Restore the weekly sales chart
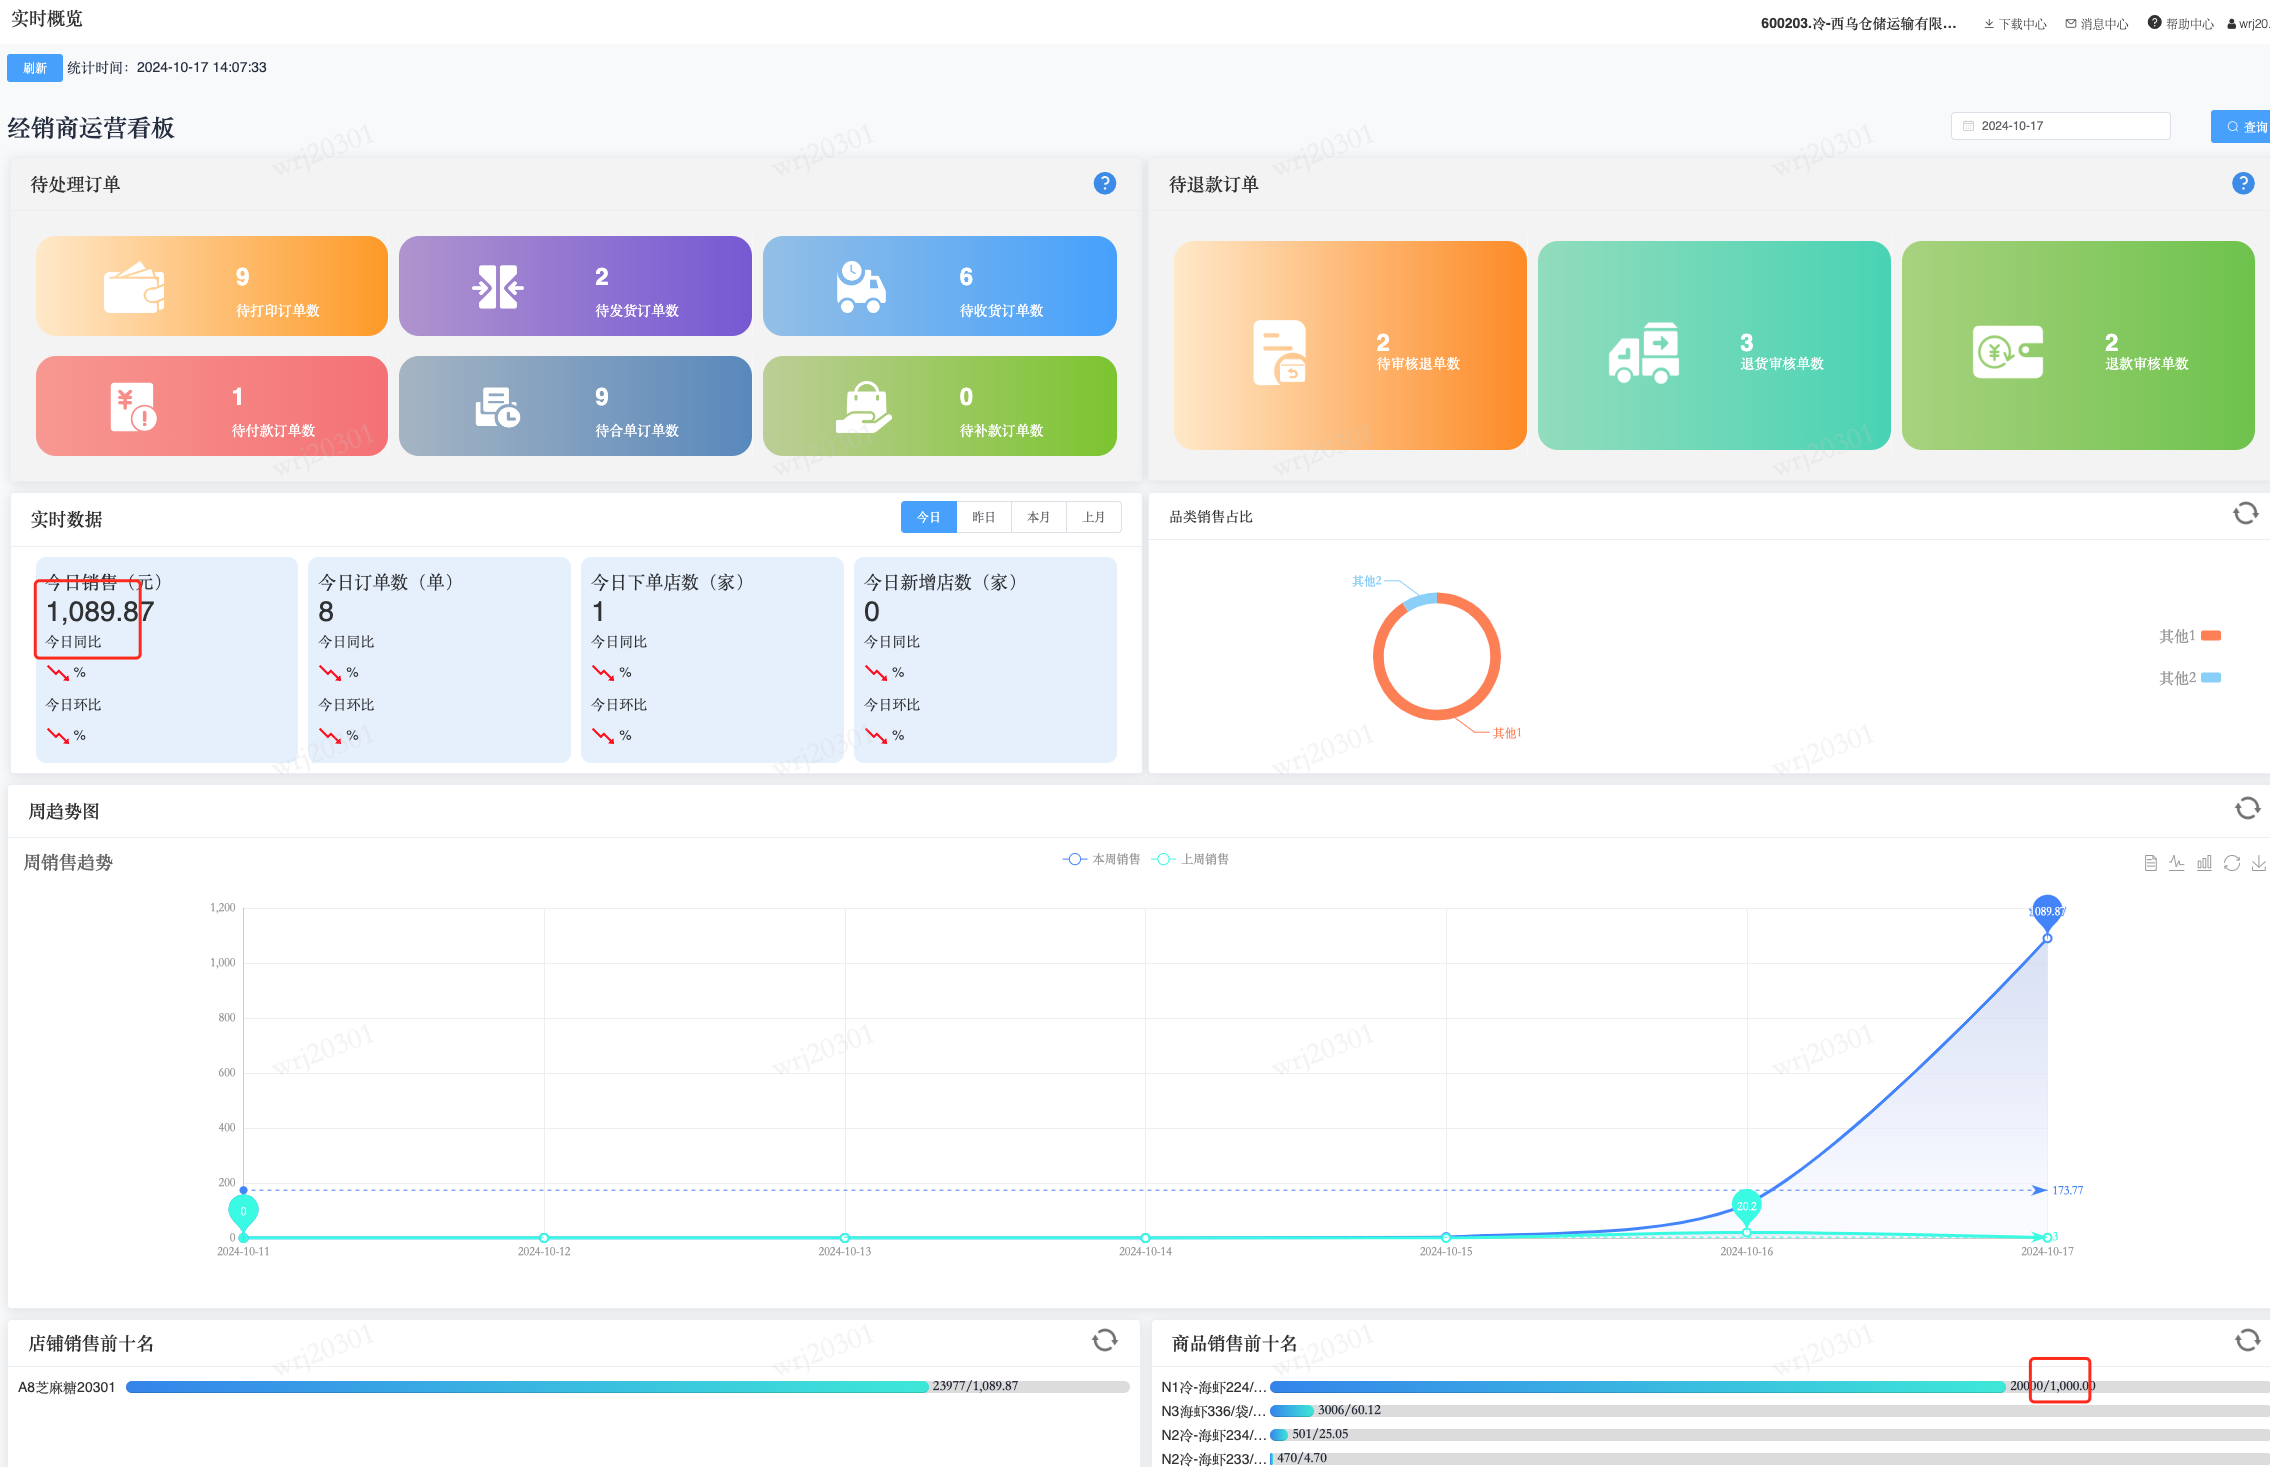 2232,863
